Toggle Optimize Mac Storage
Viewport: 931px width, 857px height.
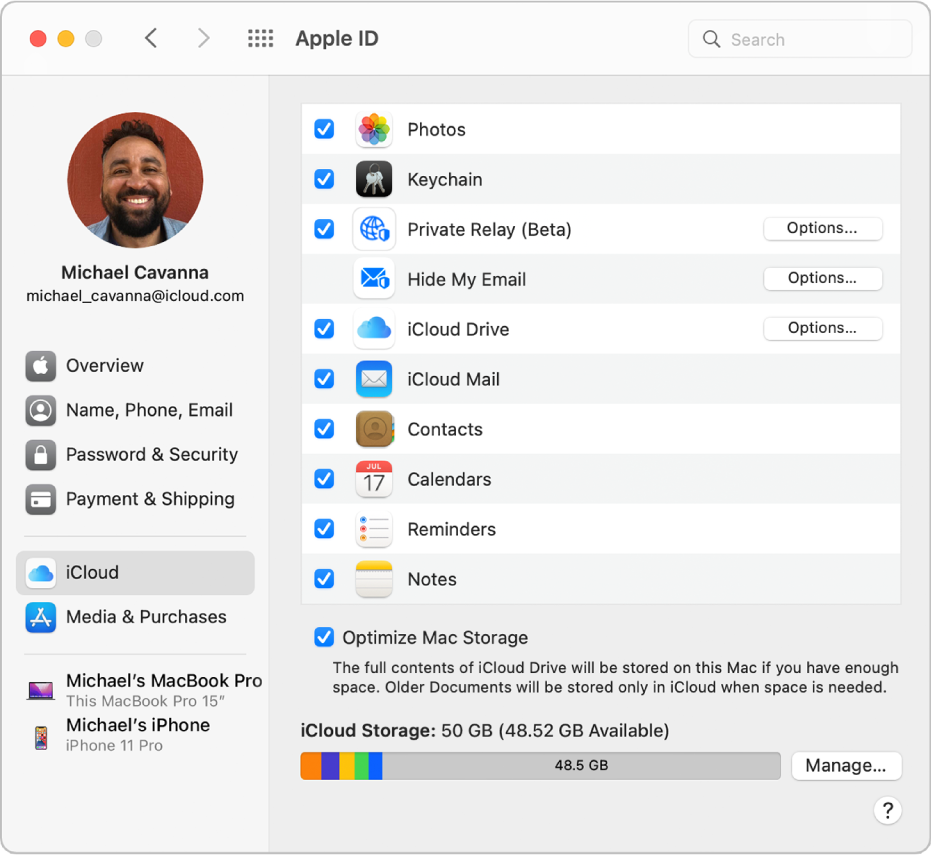(323, 637)
